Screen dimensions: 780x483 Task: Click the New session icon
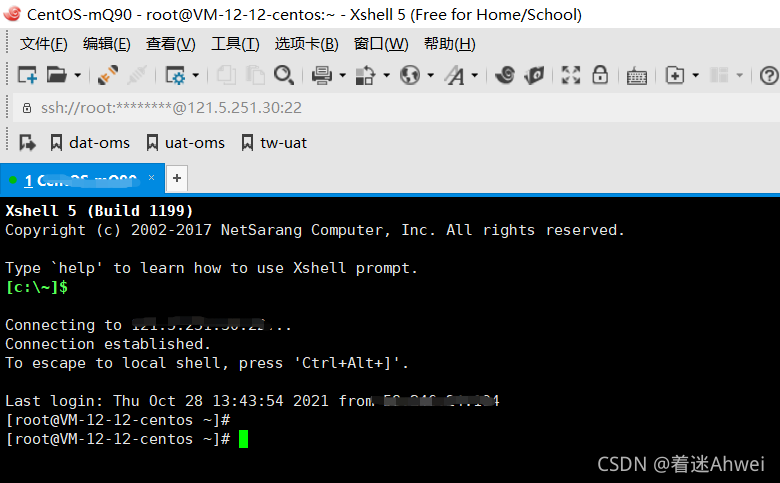[27, 76]
